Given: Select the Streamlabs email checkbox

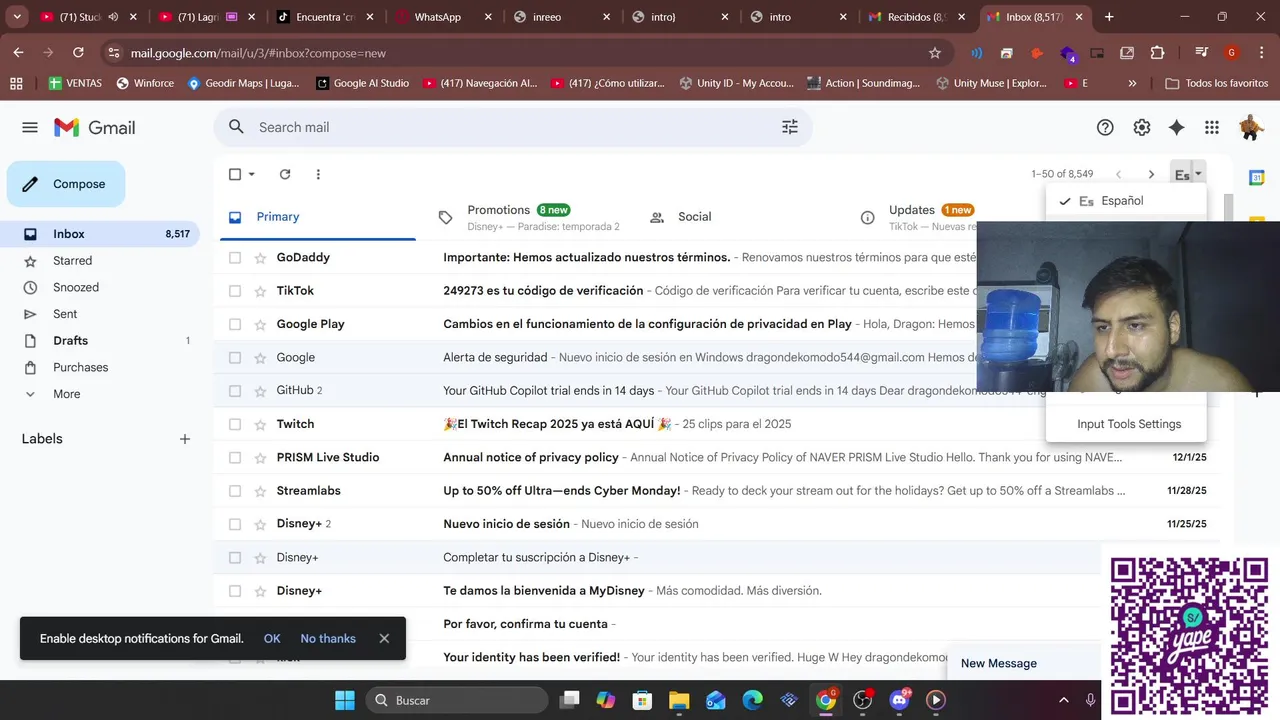Looking at the screenshot, I should (235, 491).
